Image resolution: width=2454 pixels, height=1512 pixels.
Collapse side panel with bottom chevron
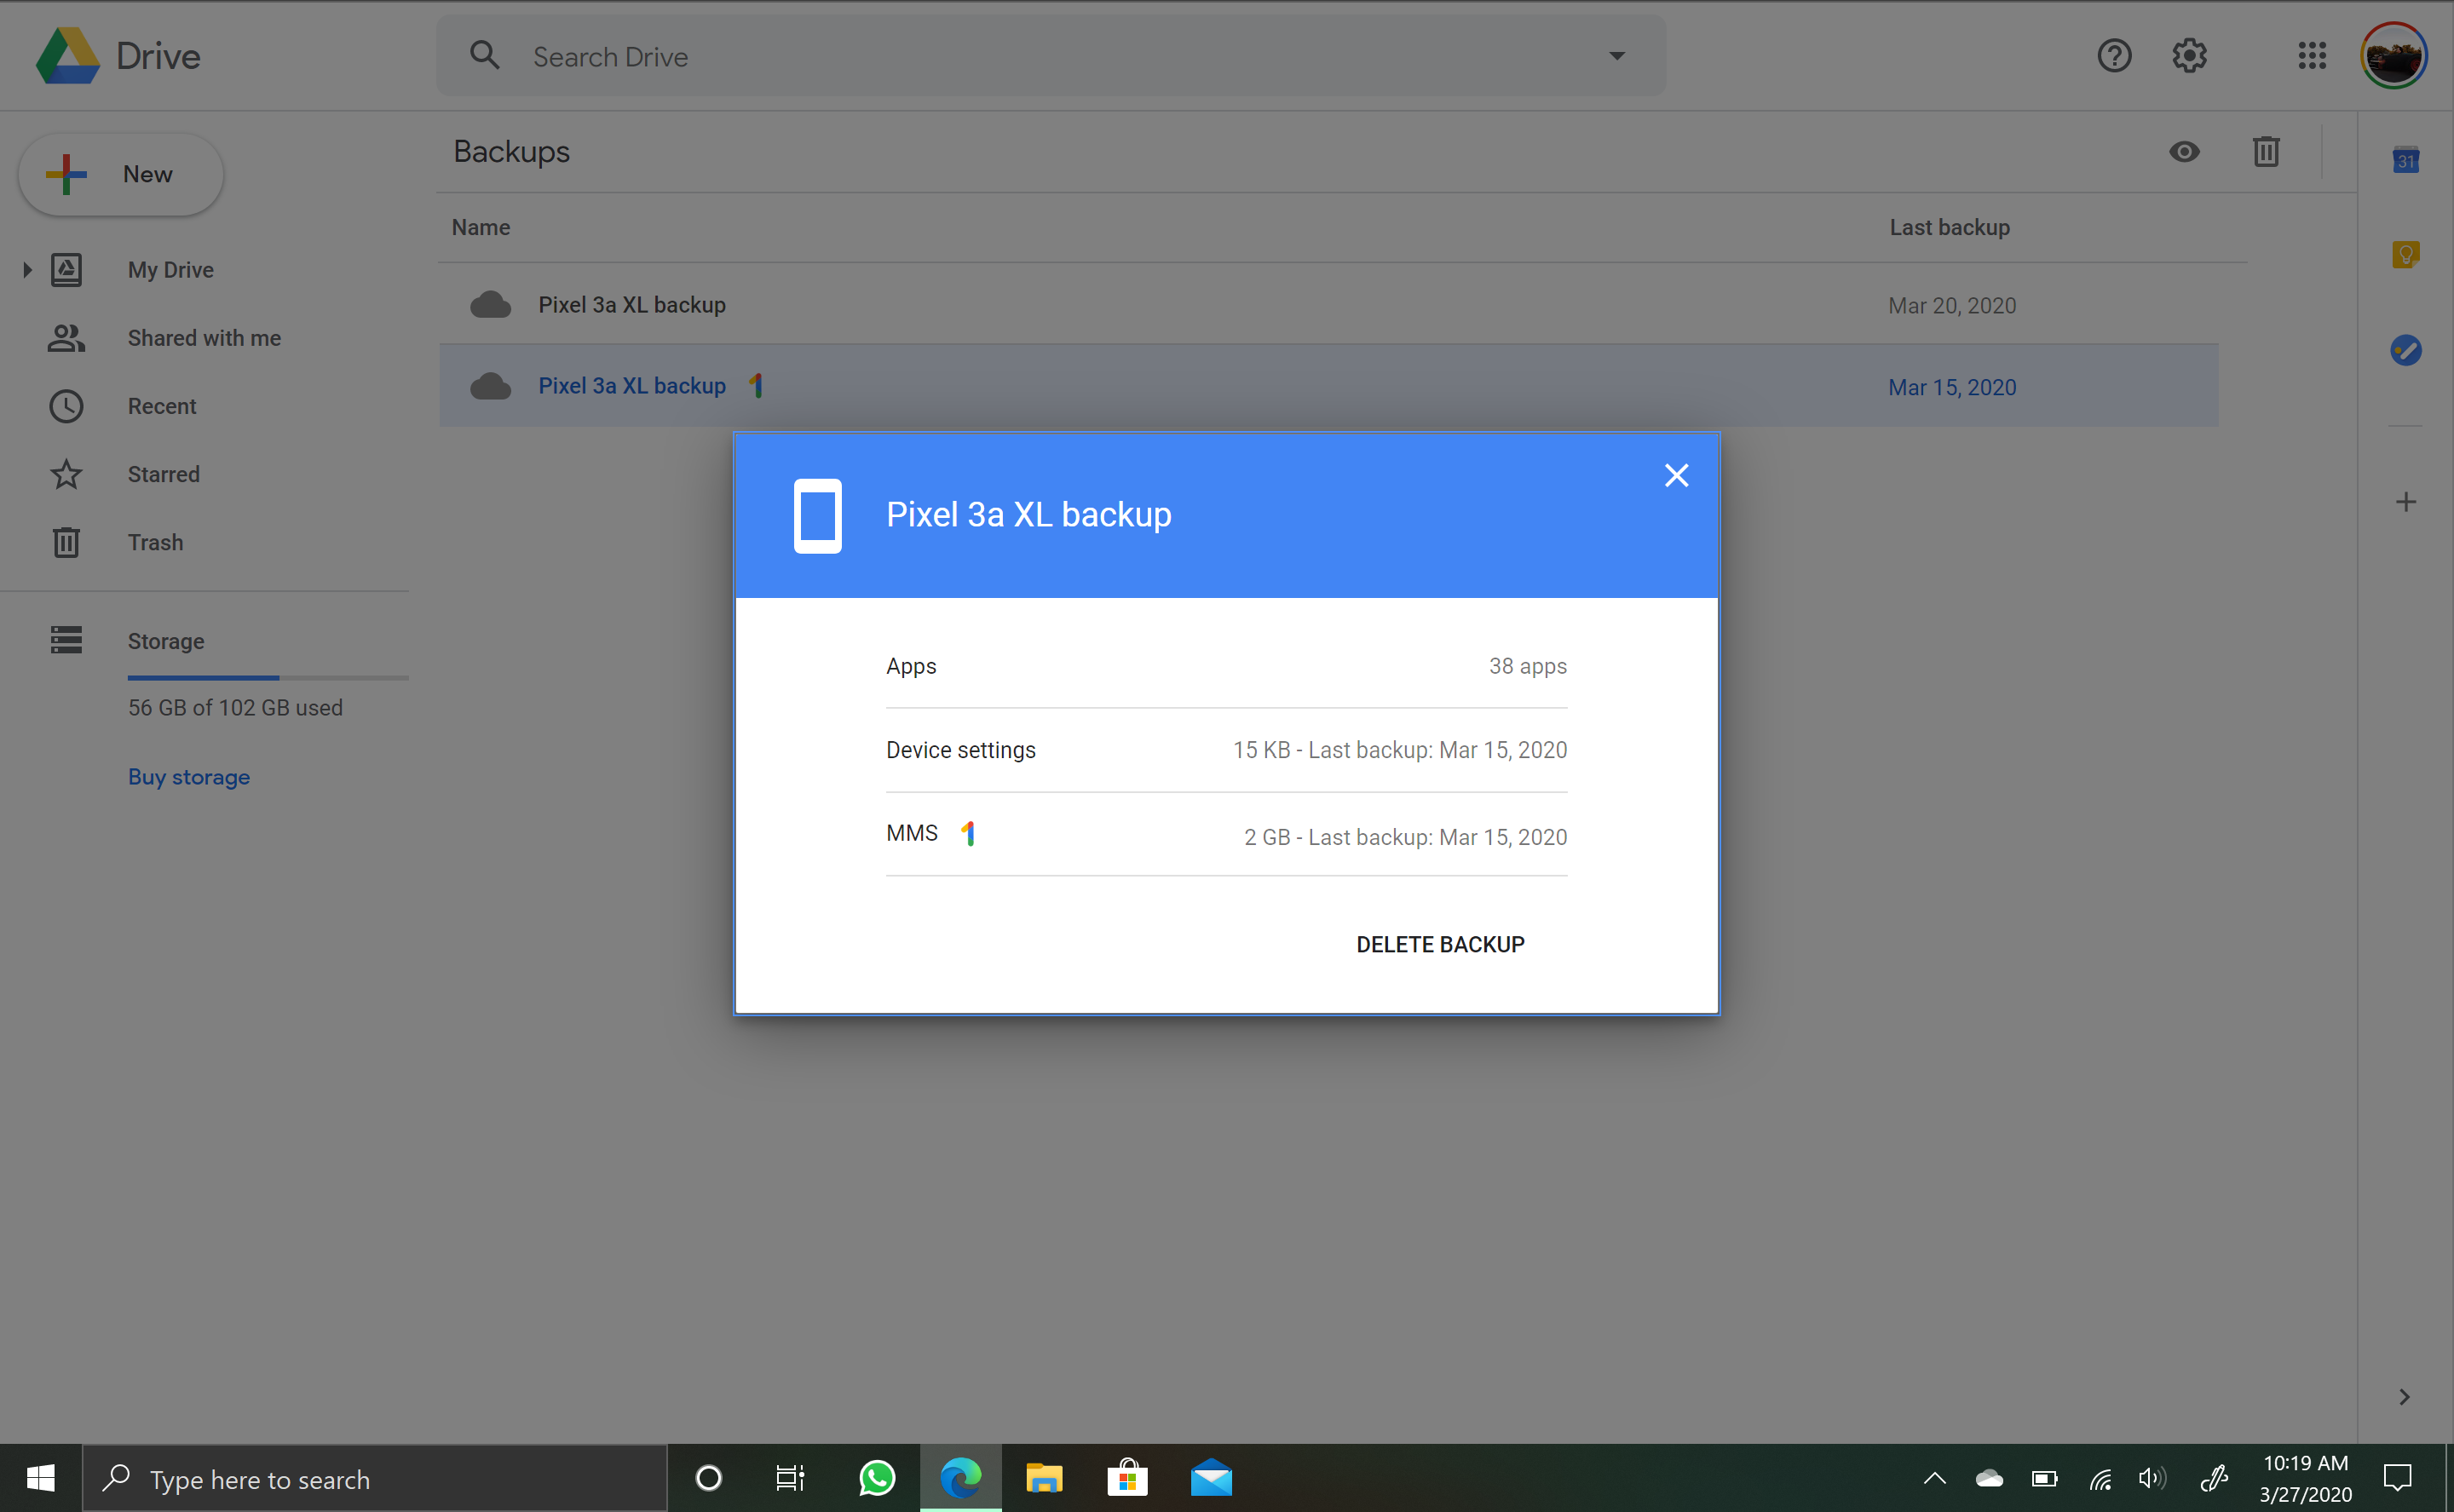pyautogui.click(x=2404, y=1397)
